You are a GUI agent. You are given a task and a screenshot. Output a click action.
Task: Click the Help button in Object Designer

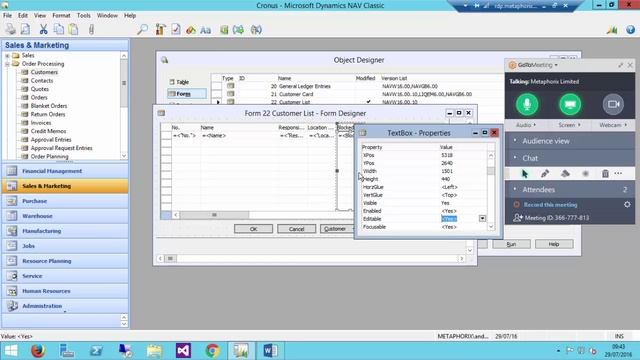click(554, 244)
